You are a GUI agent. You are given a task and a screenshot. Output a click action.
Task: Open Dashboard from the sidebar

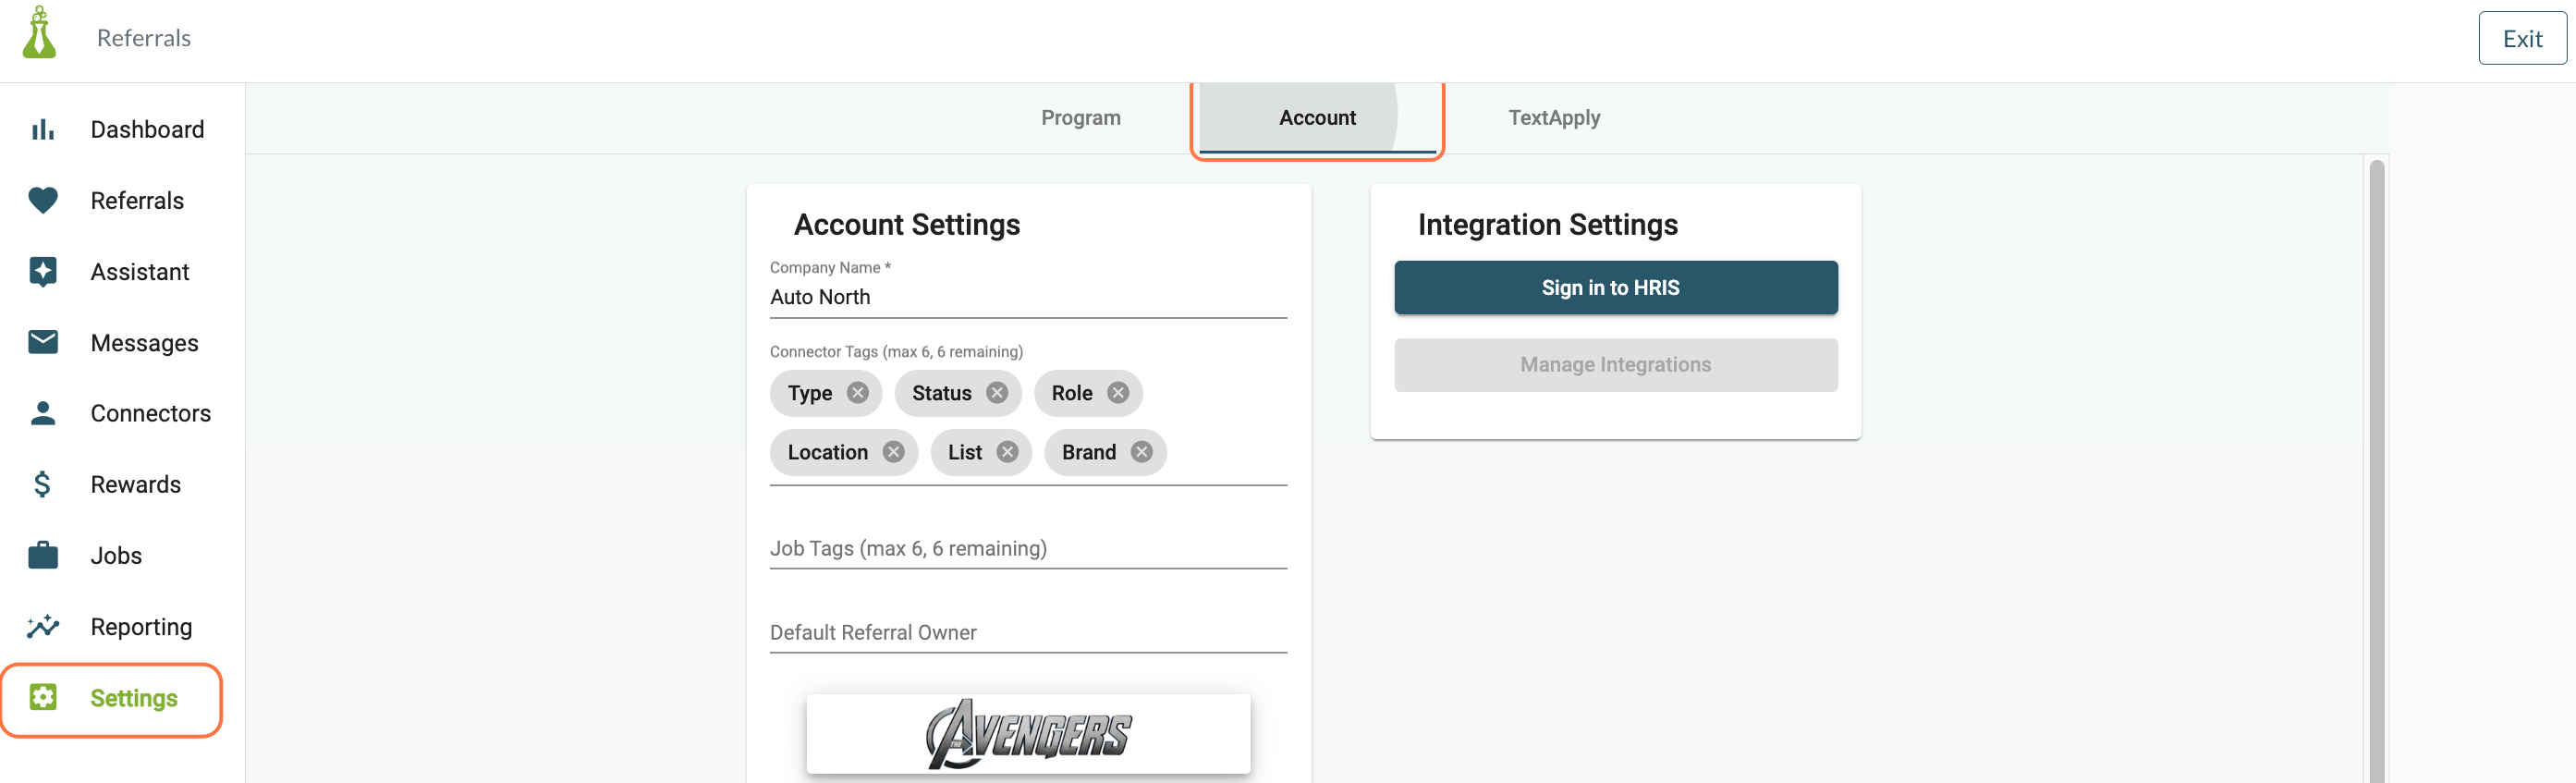(122, 130)
